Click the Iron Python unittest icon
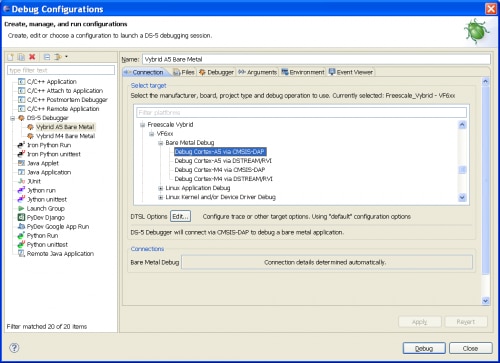Image resolution: width=500 pixels, height=363 pixels. [21, 154]
